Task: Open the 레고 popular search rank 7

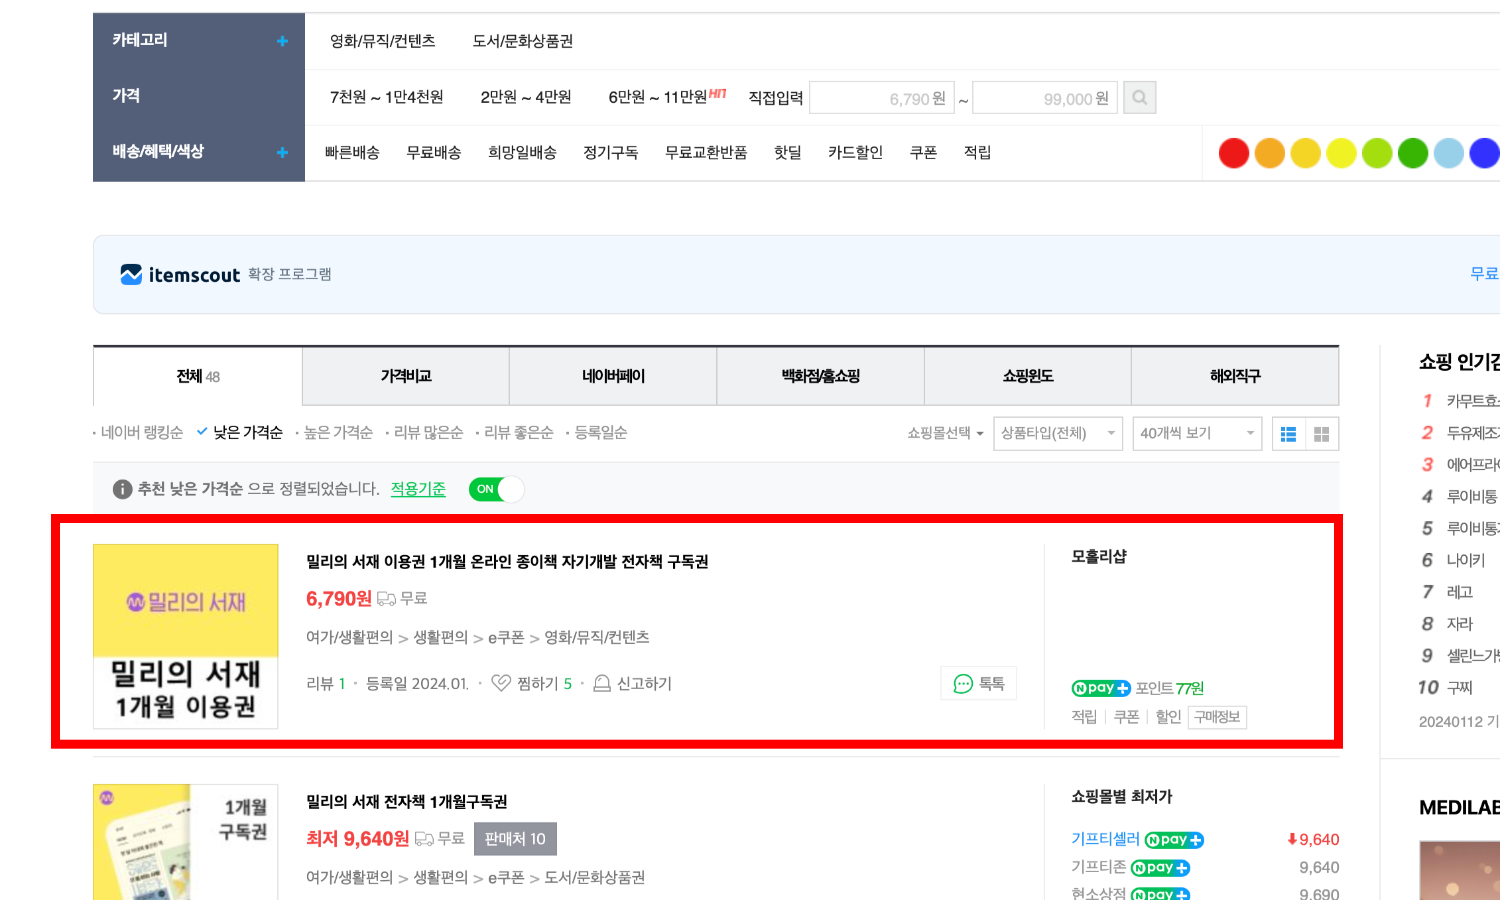Action: 1460,592
